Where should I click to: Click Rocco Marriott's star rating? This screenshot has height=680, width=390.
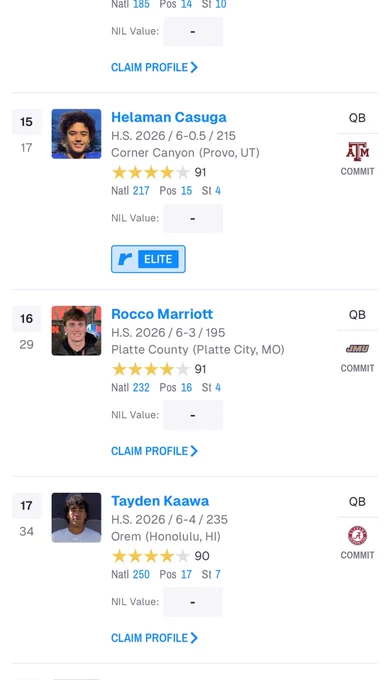pyautogui.click(x=151, y=369)
